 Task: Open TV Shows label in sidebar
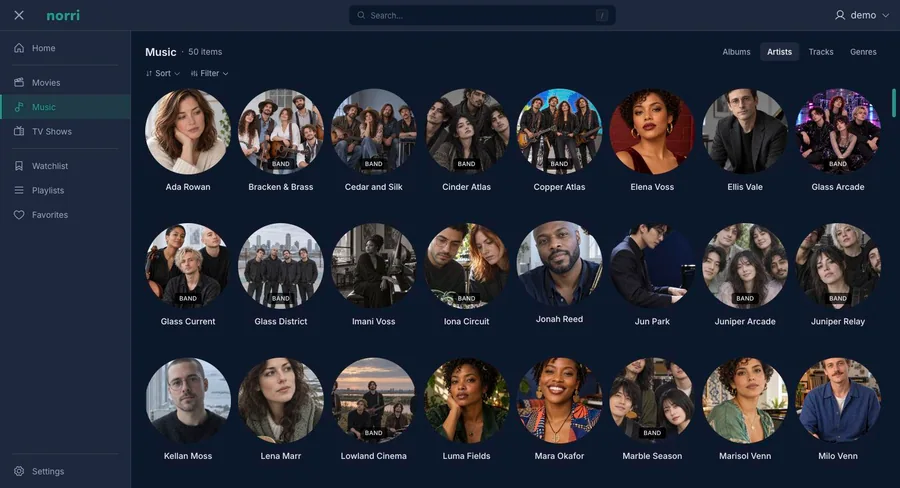pyautogui.click(x=52, y=131)
